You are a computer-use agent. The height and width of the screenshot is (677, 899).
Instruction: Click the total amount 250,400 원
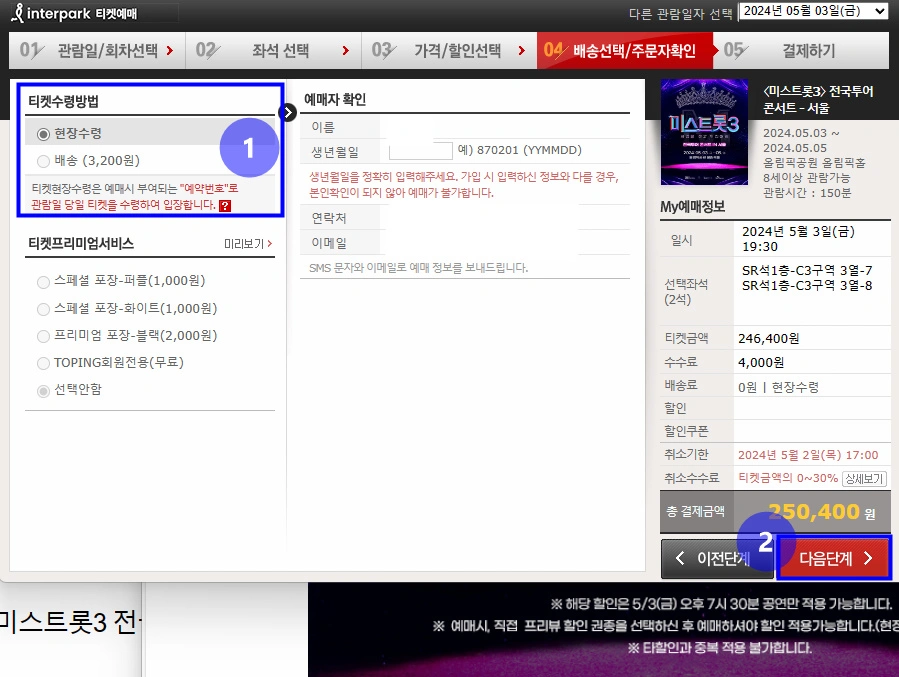[821, 511]
